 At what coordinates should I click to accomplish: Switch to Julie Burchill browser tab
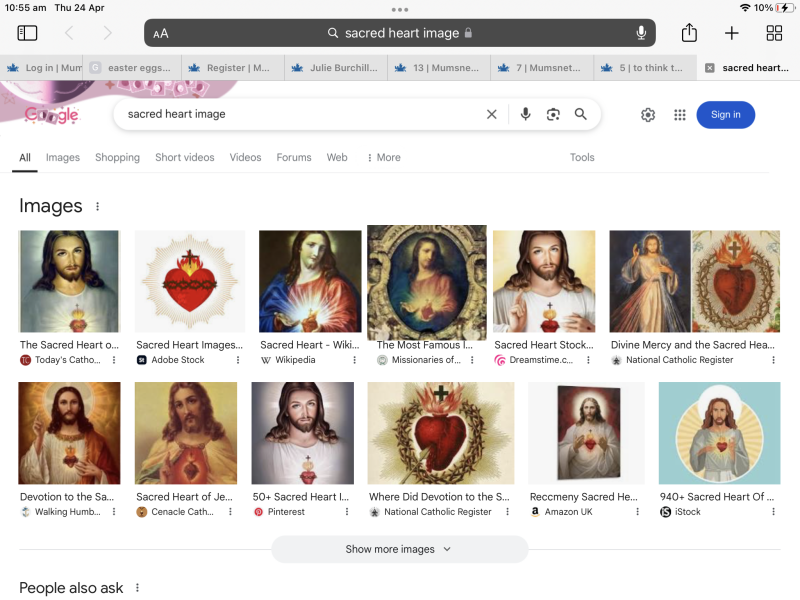(x=336, y=68)
